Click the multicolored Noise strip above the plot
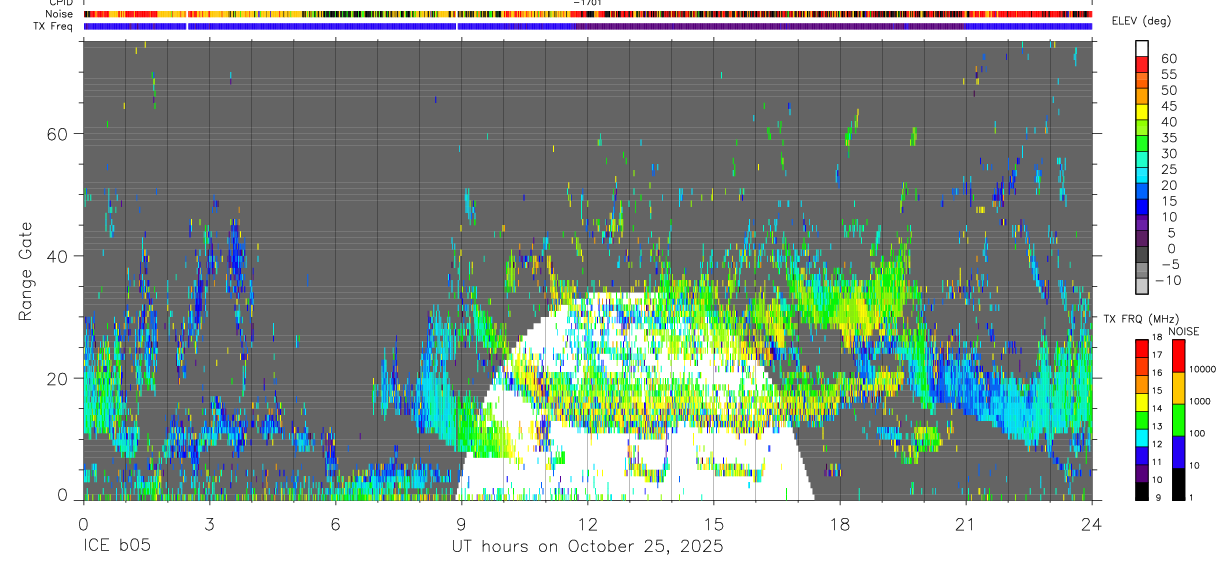The height and width of the screenshot is (567, 1228). click(x=588, y=14)
